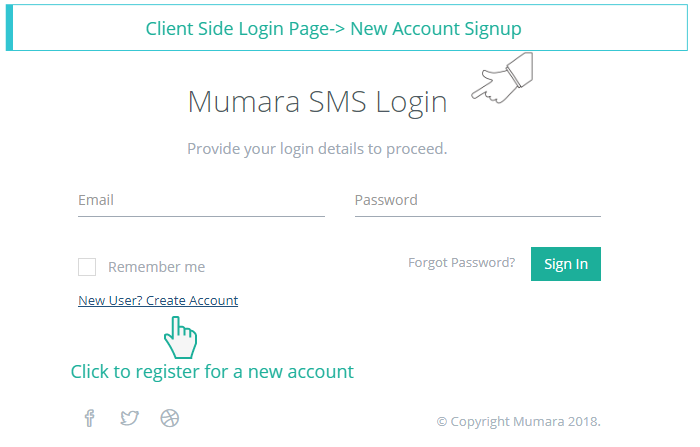Focus the Email input field

(201, 200)
